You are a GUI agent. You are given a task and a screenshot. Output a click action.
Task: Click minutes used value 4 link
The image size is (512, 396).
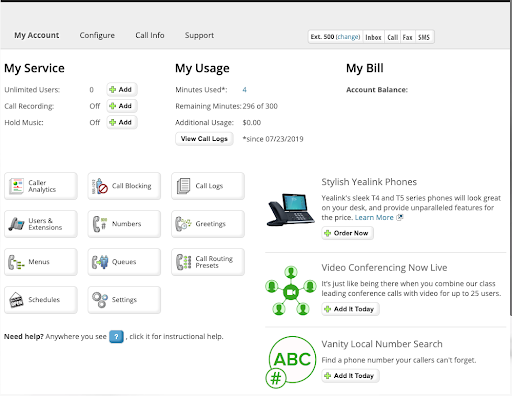[244, 90]
